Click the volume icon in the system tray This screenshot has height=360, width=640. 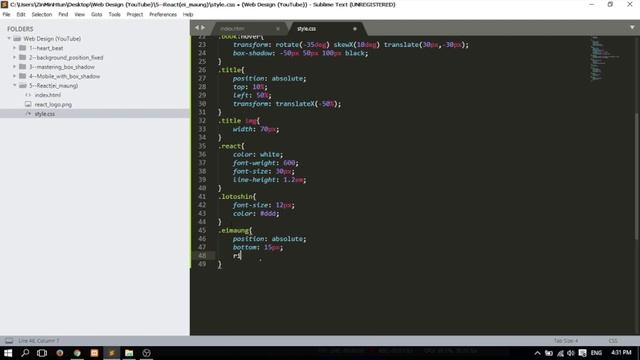pyautogui.click(x=571, y=353)
